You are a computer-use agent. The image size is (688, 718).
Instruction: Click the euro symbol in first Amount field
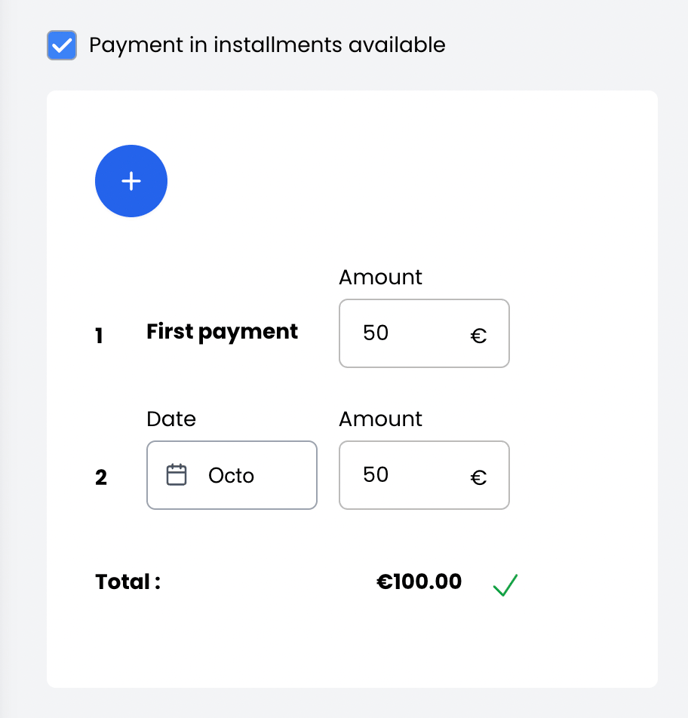pos(479,335)
